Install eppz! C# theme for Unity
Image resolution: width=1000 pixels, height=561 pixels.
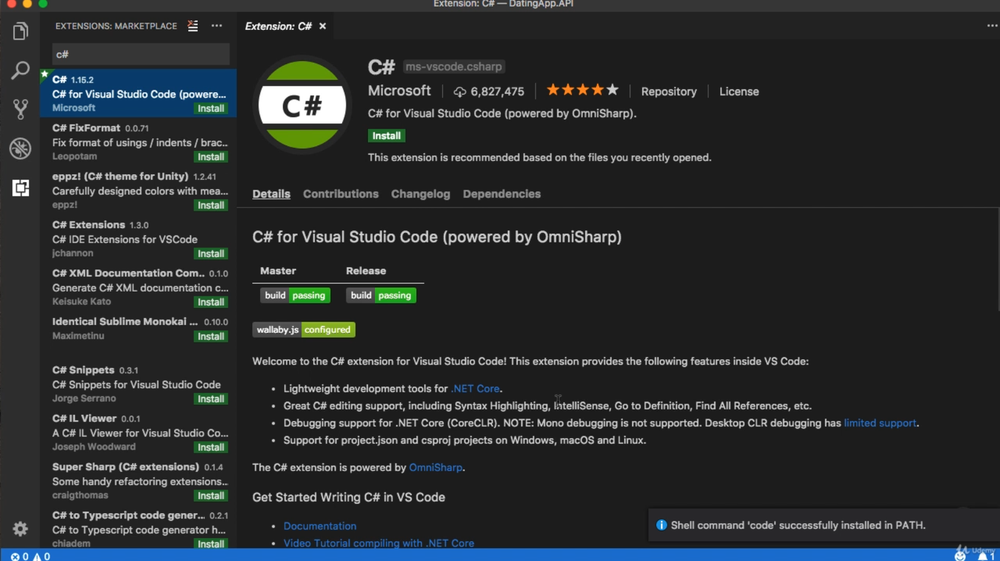211,205
